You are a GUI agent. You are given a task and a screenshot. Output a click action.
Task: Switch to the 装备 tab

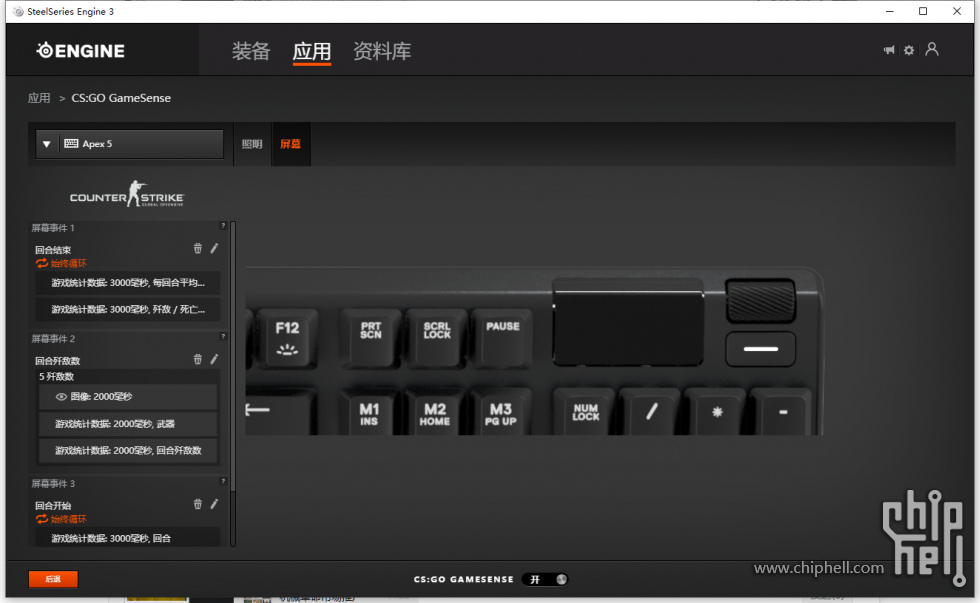click(251, 51)
